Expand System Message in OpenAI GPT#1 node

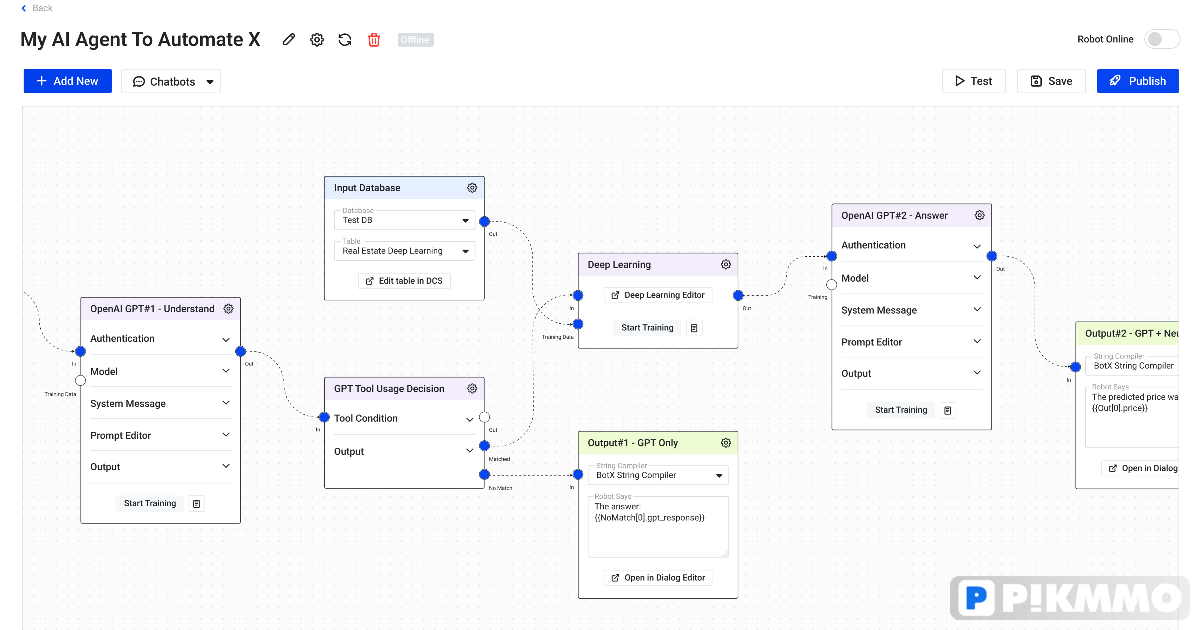160,404
